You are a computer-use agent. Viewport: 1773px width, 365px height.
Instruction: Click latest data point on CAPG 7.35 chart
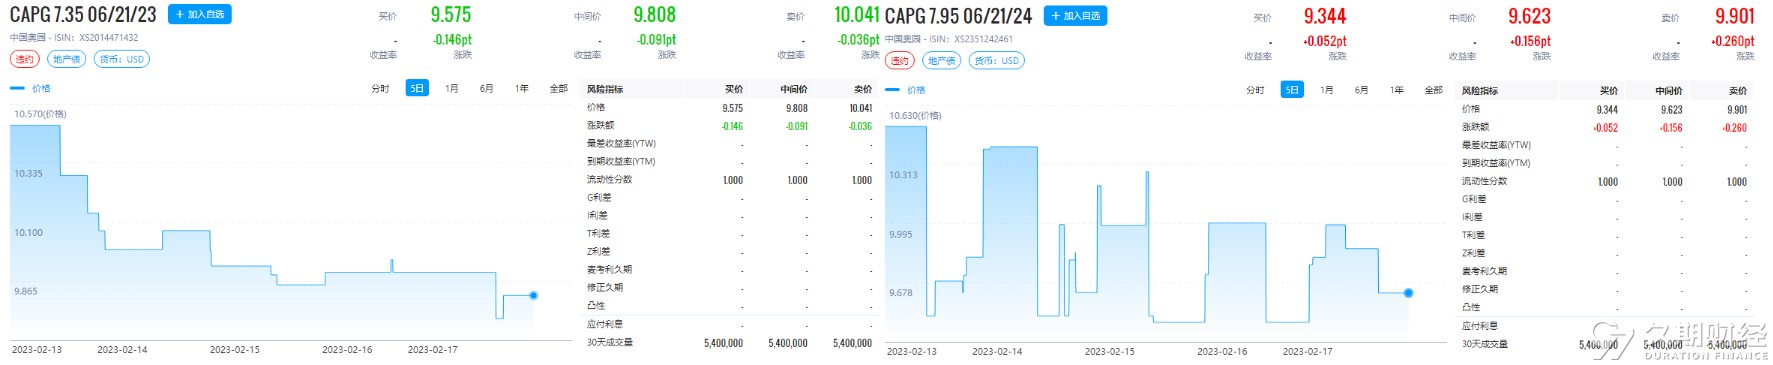(x=533, y=295)
